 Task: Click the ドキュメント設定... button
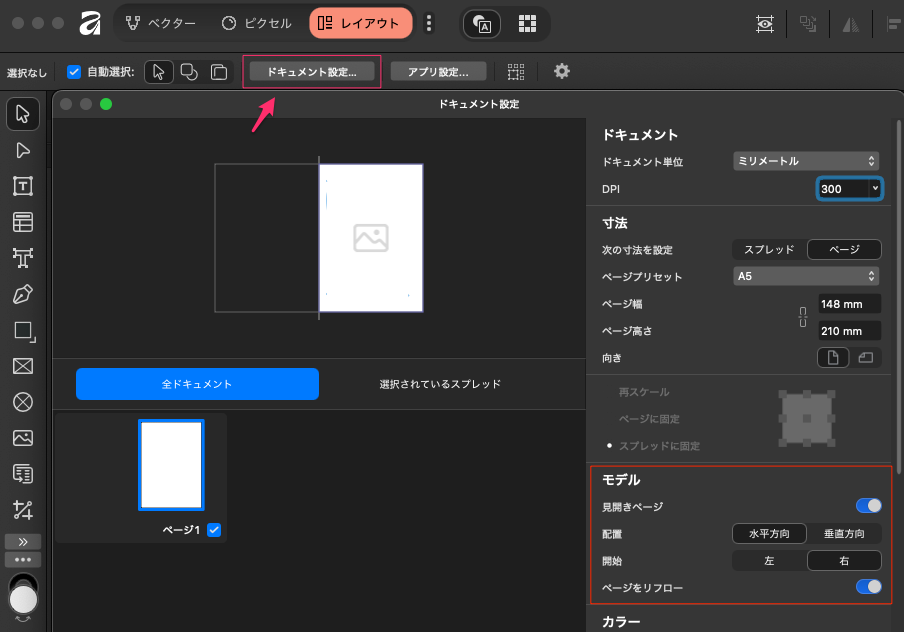(x=311, y=71)
